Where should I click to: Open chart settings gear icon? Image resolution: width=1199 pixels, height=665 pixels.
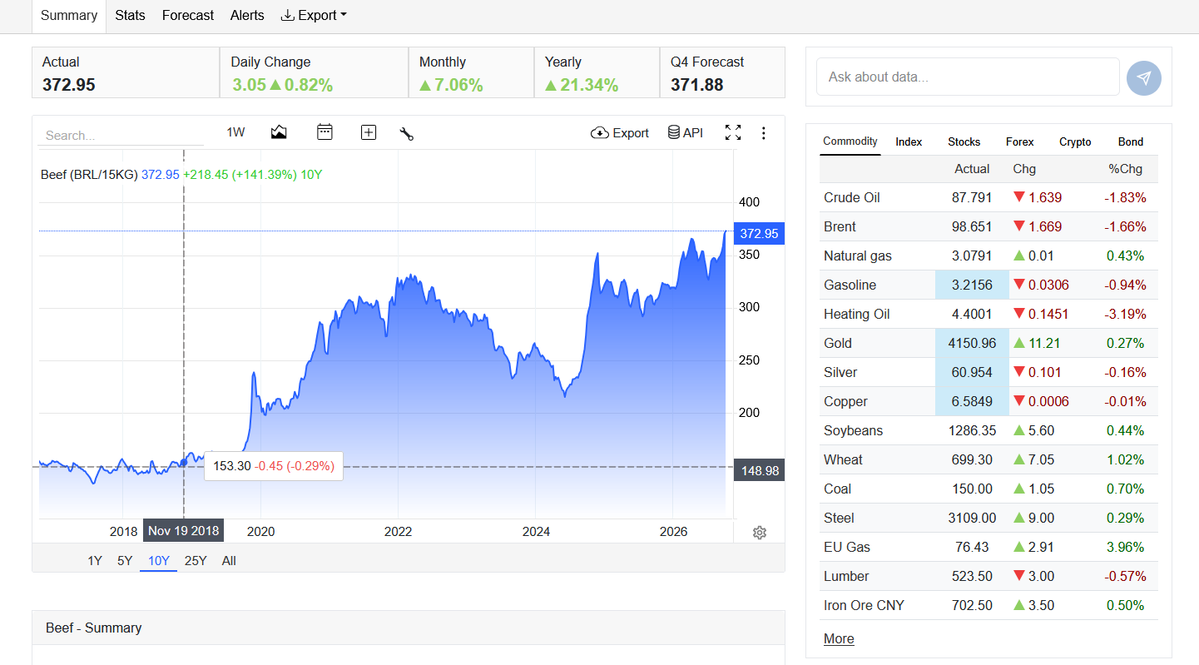point(759,533)
